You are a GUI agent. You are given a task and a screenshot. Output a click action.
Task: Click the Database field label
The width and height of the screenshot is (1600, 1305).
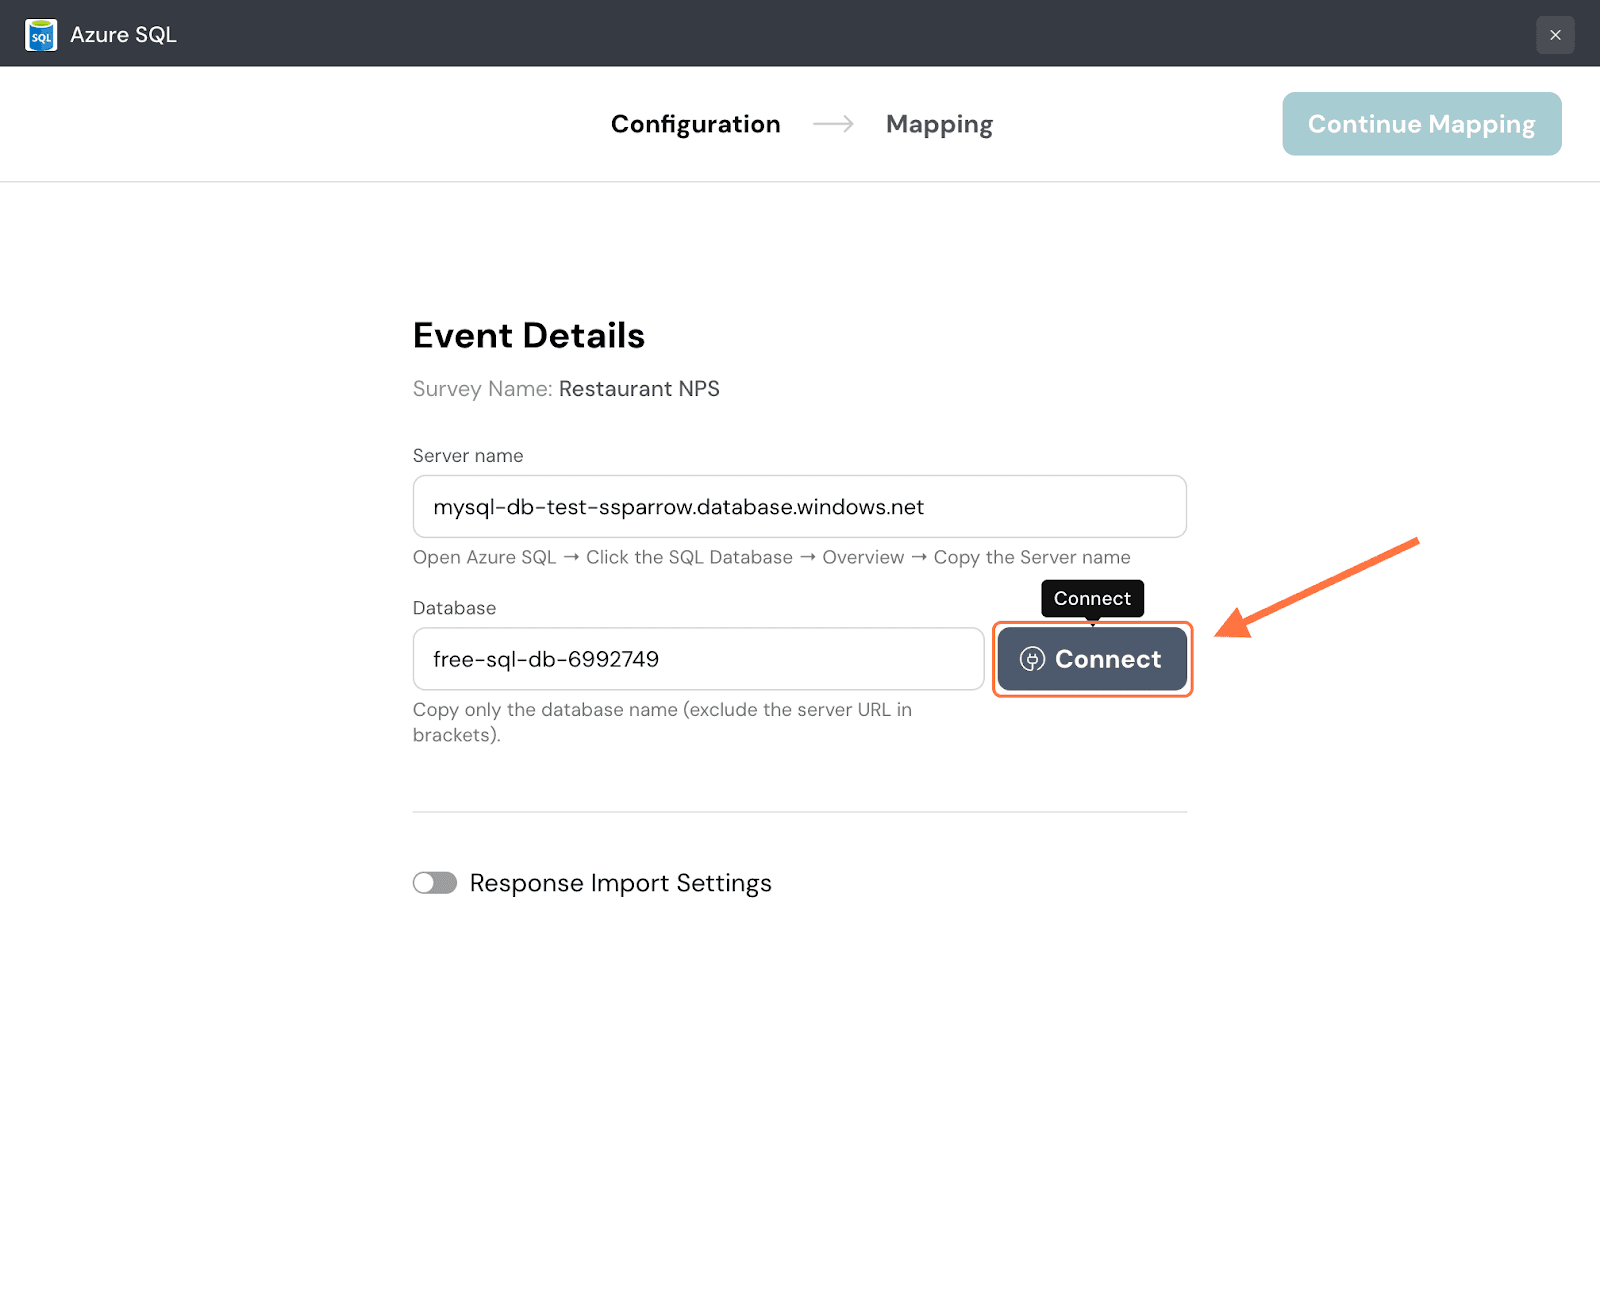[454, 608]
